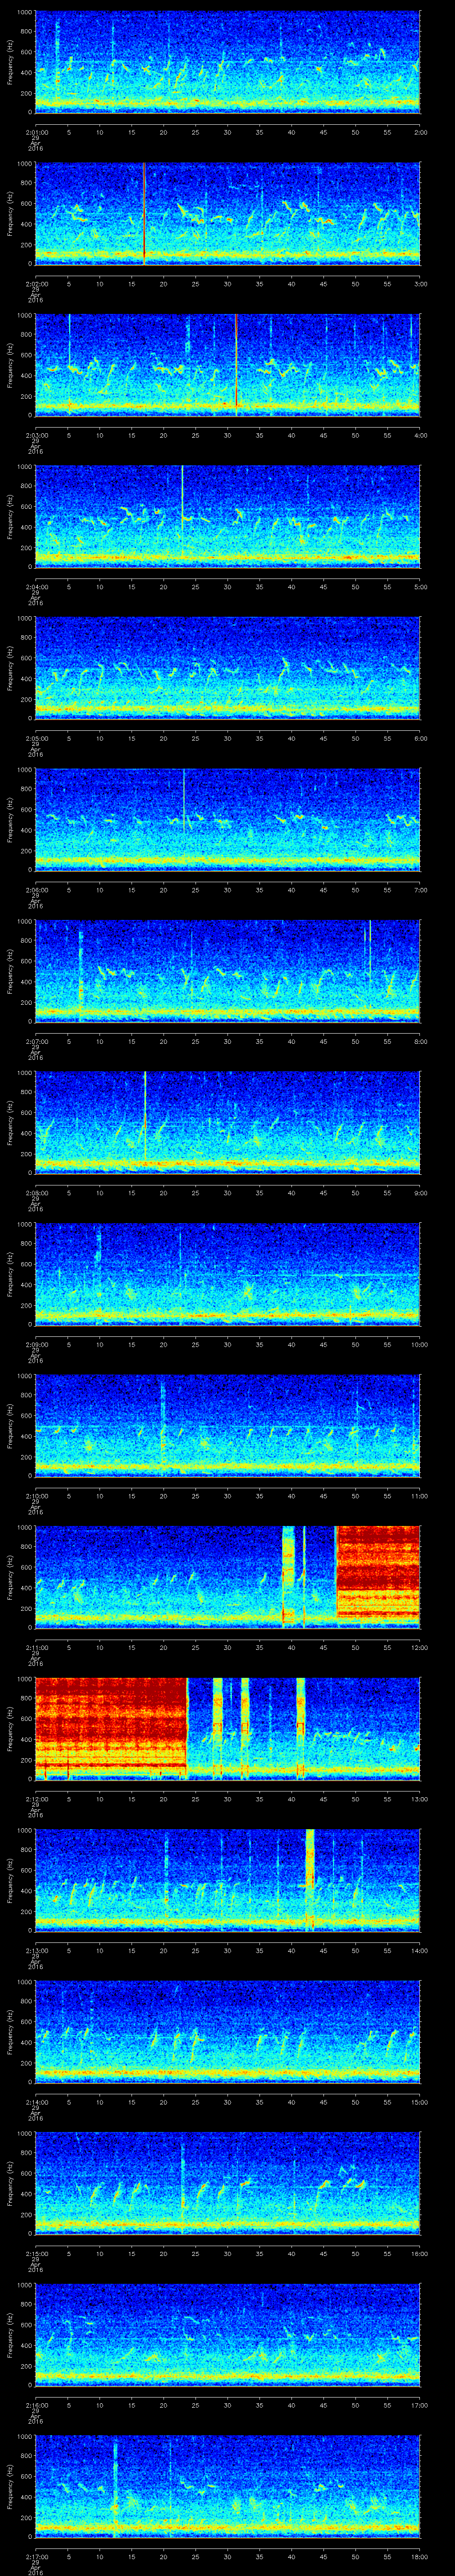Click the "2:01:00" start time label
455x2576 pixels.
[36, 132]
